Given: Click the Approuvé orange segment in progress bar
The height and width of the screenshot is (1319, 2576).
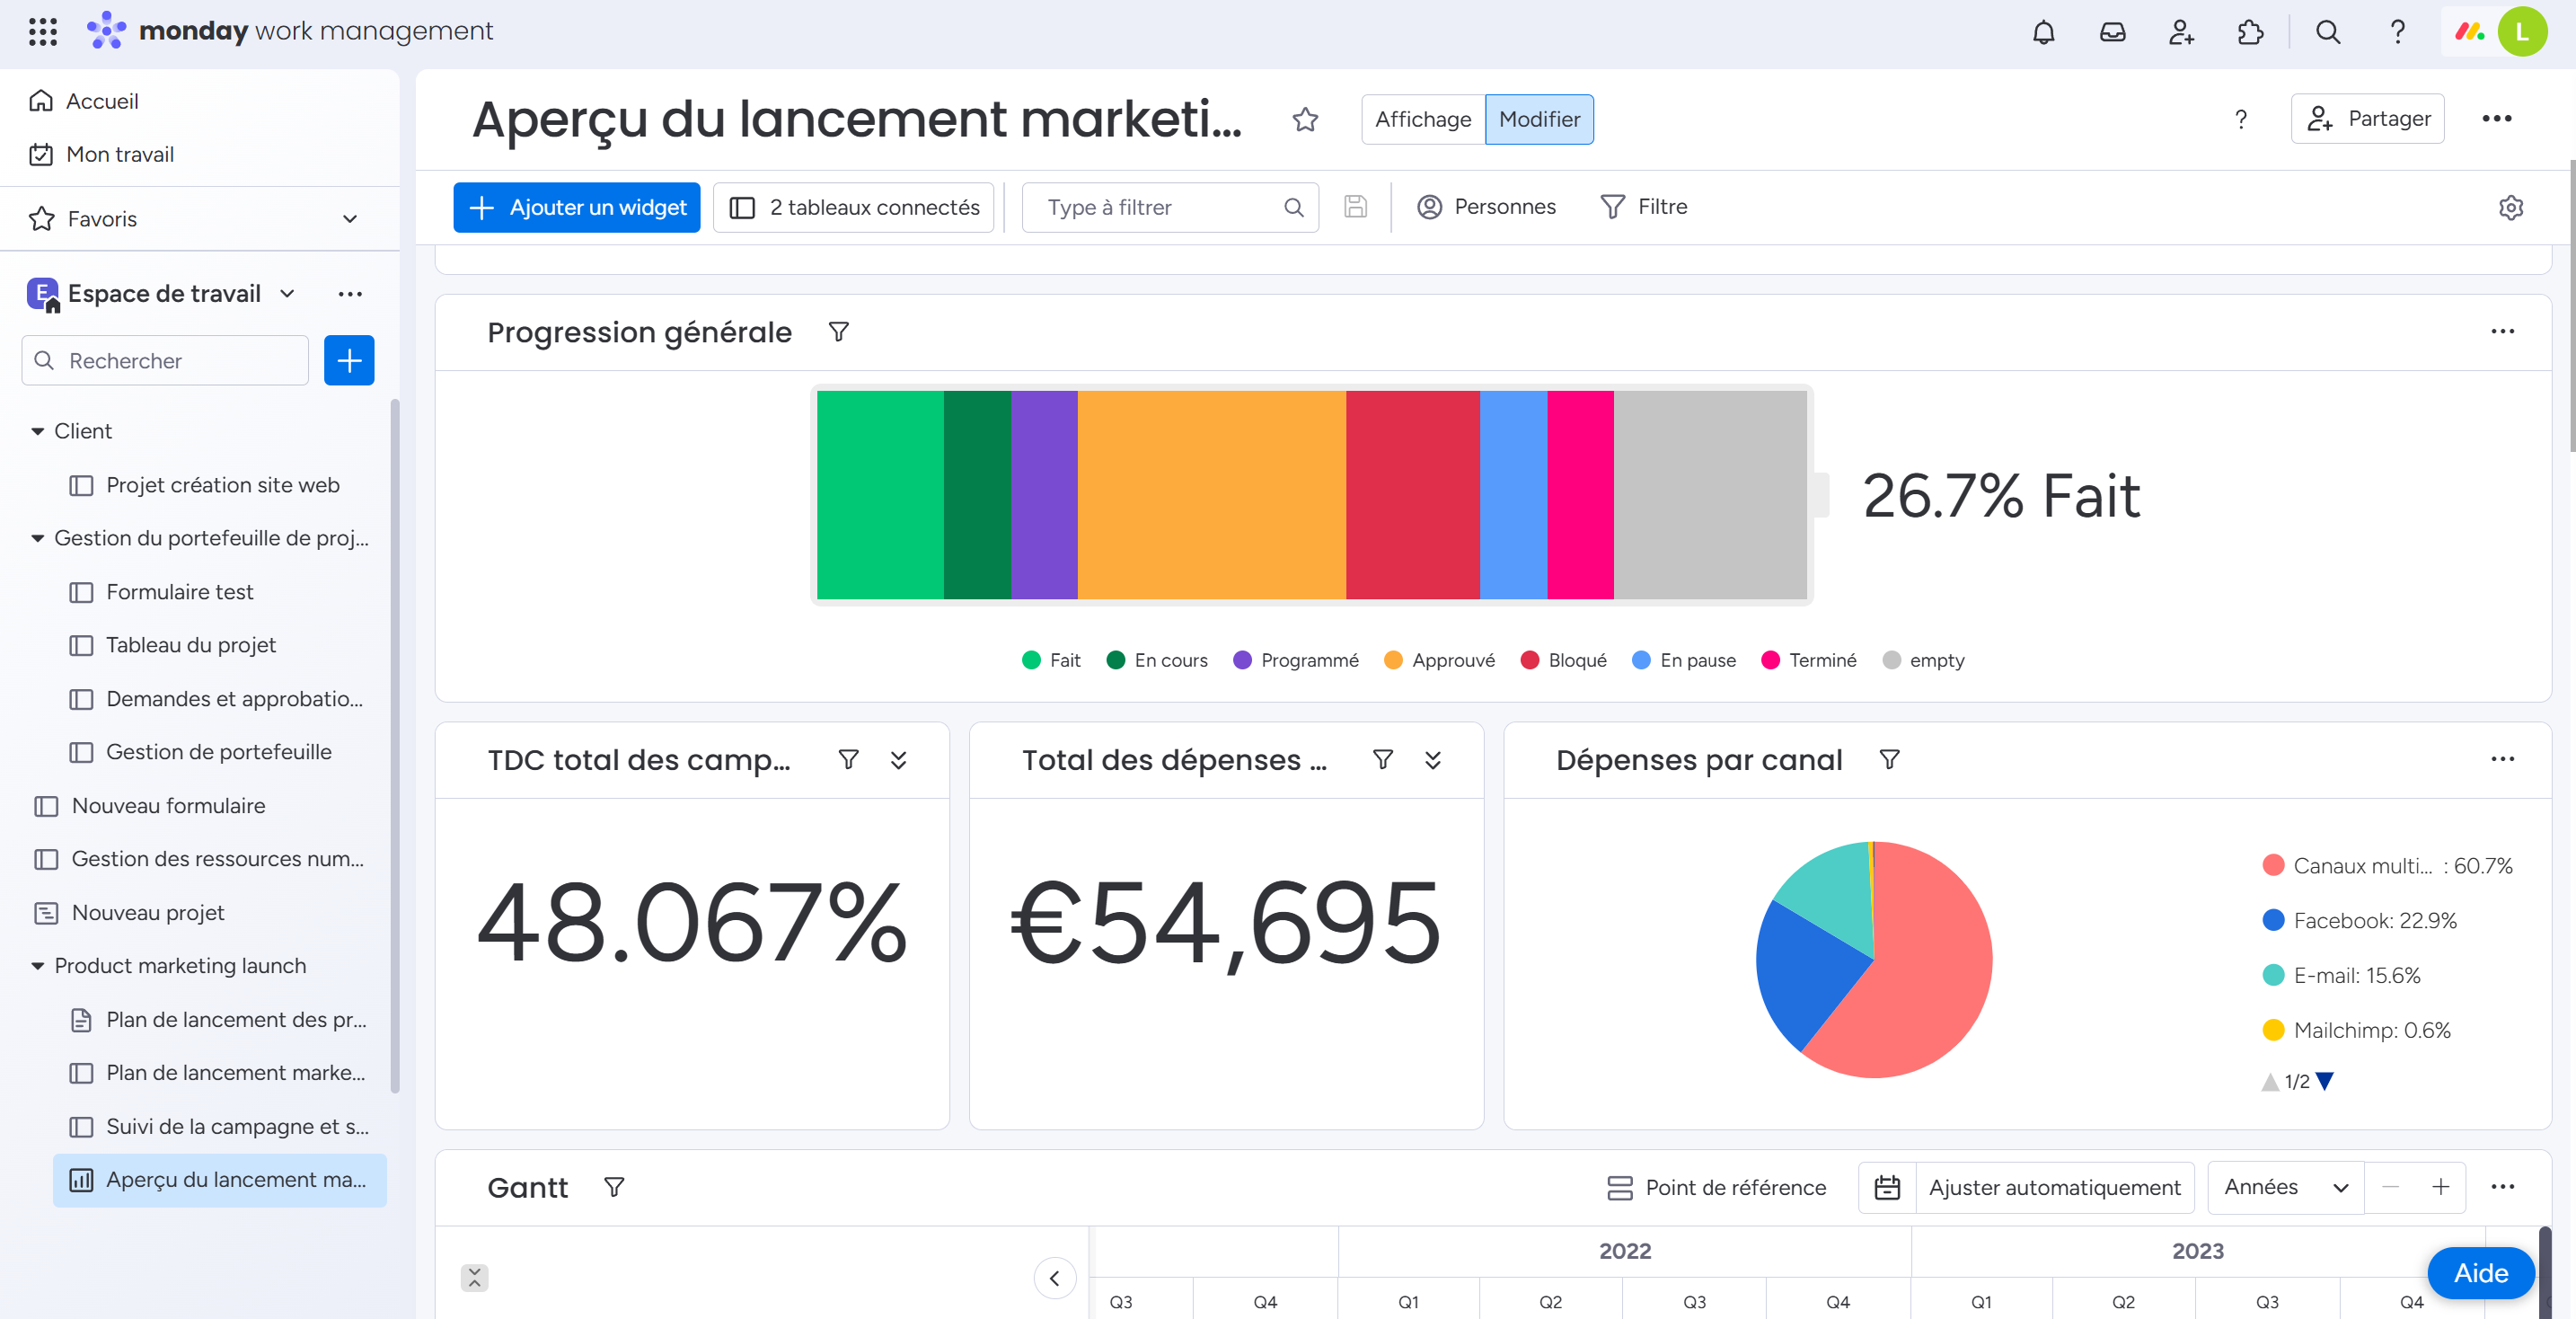Looking at the screenshot, I should click(x=1211, y=495).
